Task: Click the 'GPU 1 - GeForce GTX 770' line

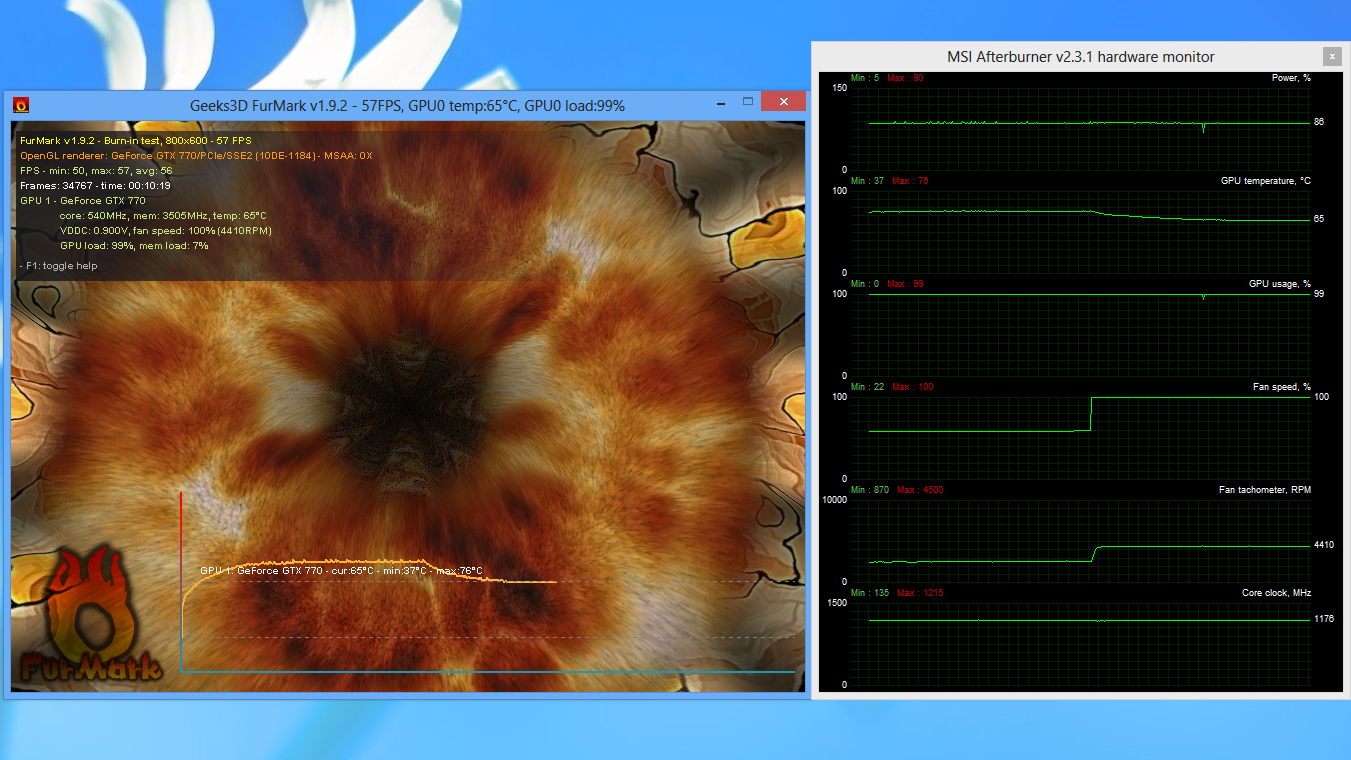Action: [82, 201]
